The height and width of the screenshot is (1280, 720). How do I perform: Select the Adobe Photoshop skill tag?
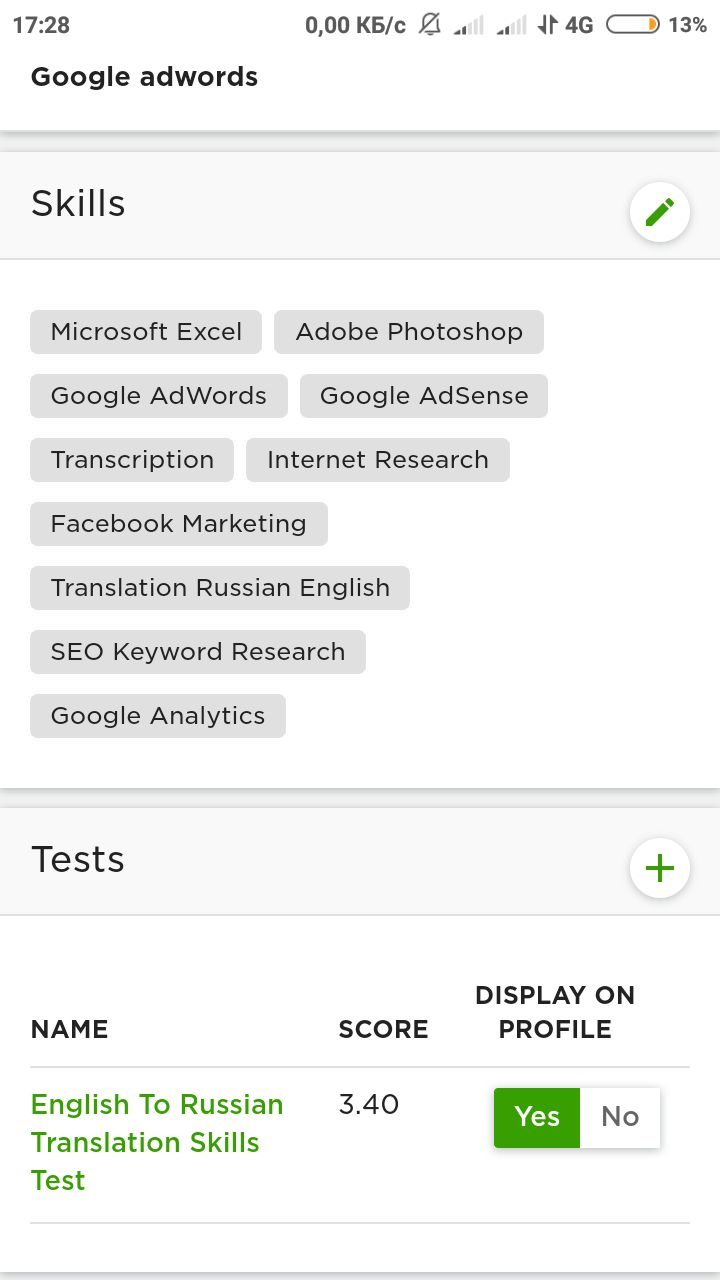tap(409, 332)
